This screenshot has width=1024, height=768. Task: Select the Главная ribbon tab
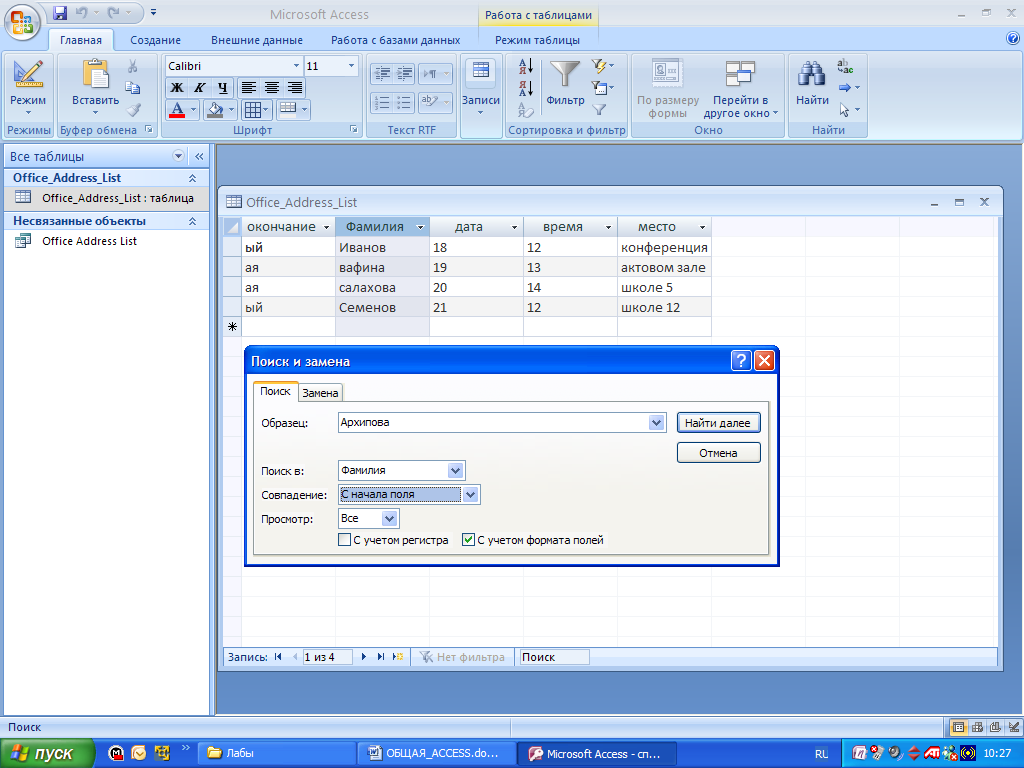pyautogui.click(x=81, y=40)
